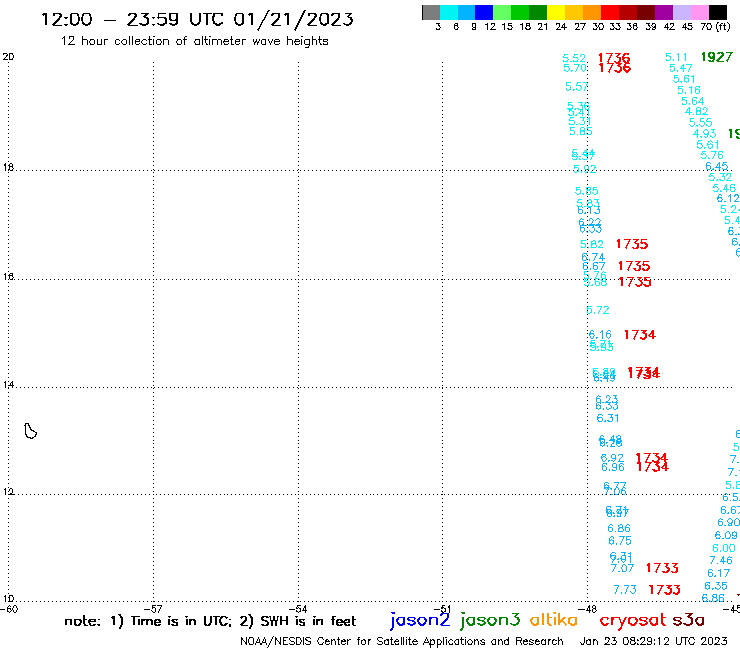This screenshot has width=740, height=650.
Task: Click wave height value '5.47'
Action: [681, 68]
